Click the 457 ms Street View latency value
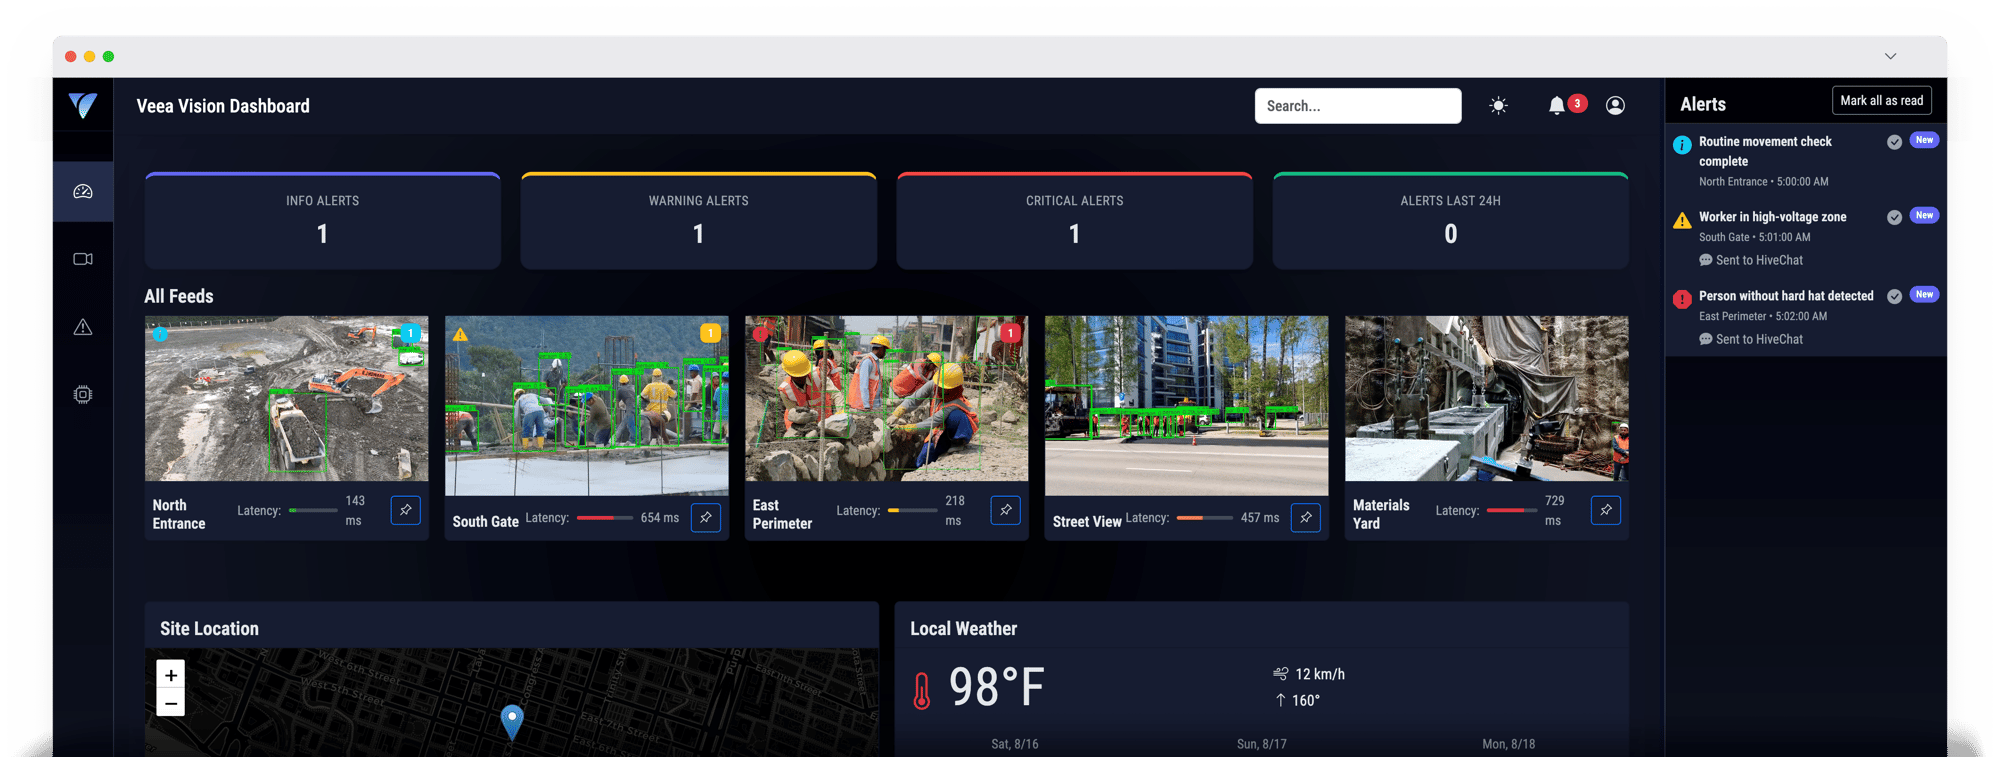This screenshot has width=2000, height=757. point(1260,518)
